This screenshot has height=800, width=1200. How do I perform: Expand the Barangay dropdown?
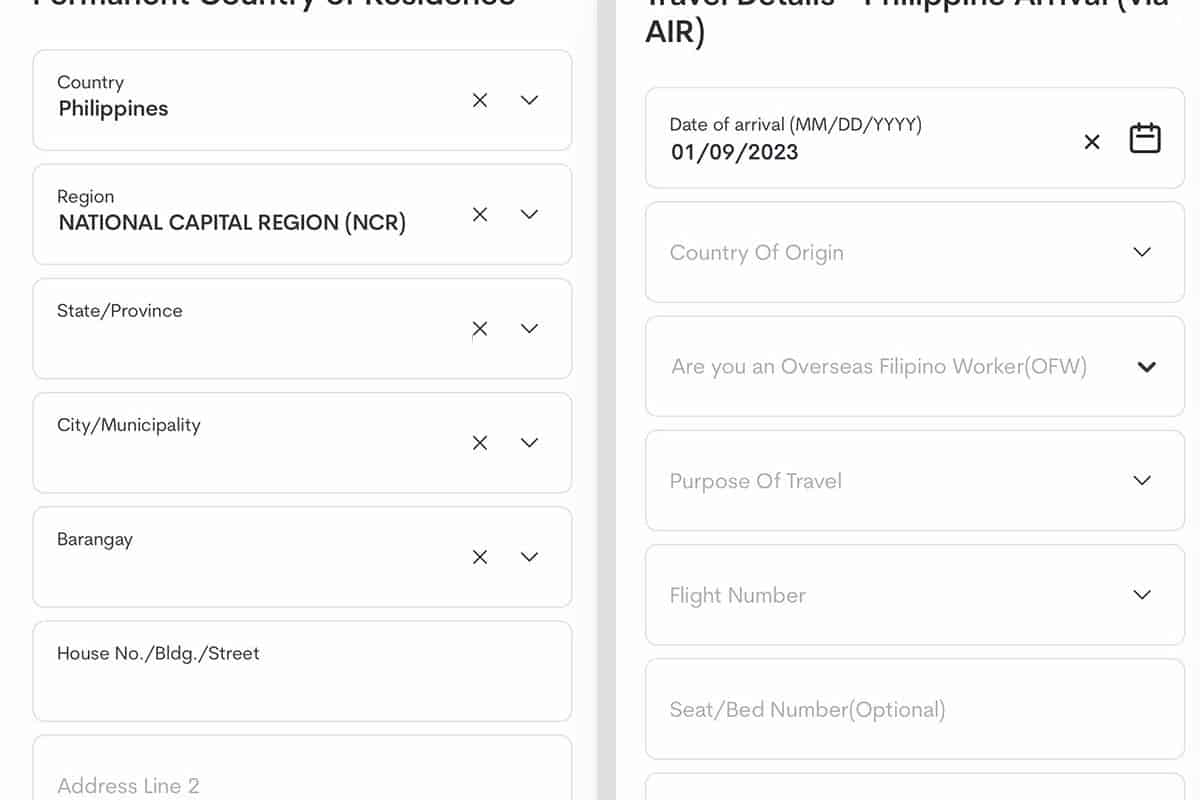pos(530,557)
